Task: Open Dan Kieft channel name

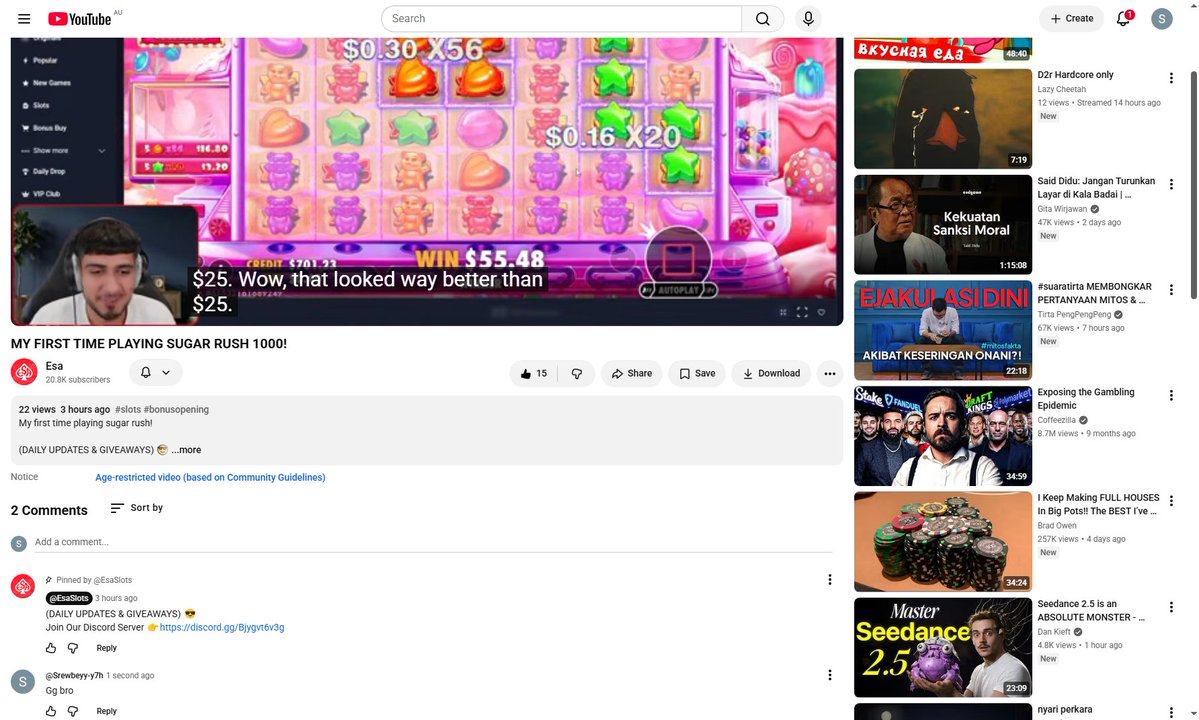Action: click(x=1054, y=632)
